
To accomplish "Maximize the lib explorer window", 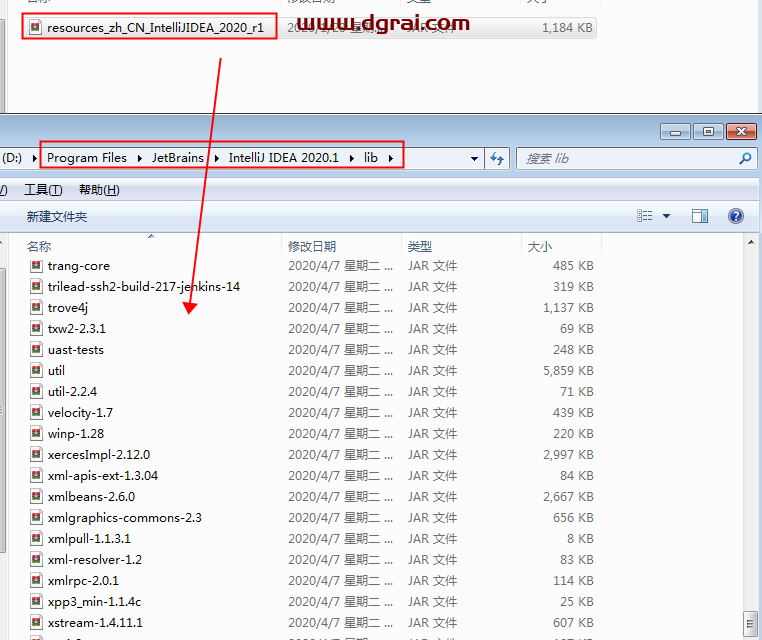I will point(708,132).
